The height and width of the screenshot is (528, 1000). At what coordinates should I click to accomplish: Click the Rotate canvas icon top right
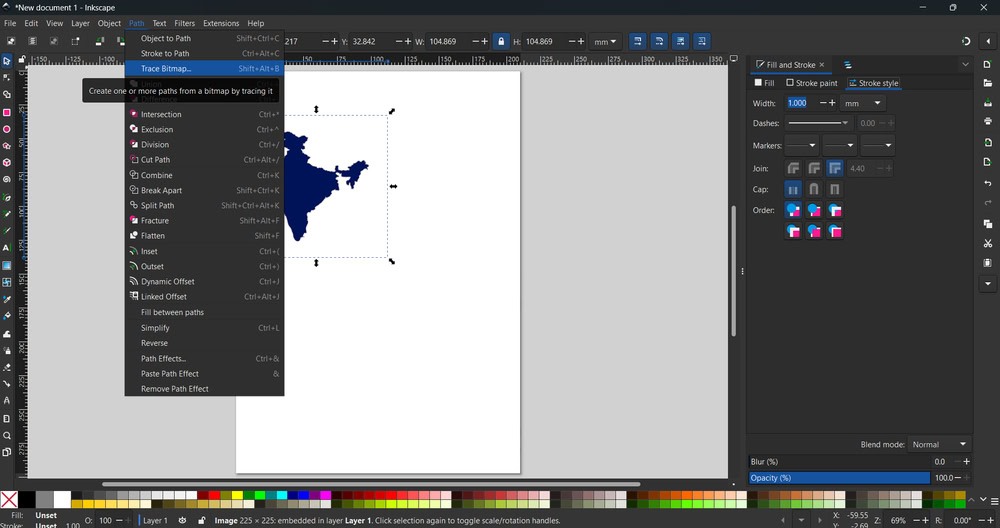pyautogui.click(x=966, y=41)
